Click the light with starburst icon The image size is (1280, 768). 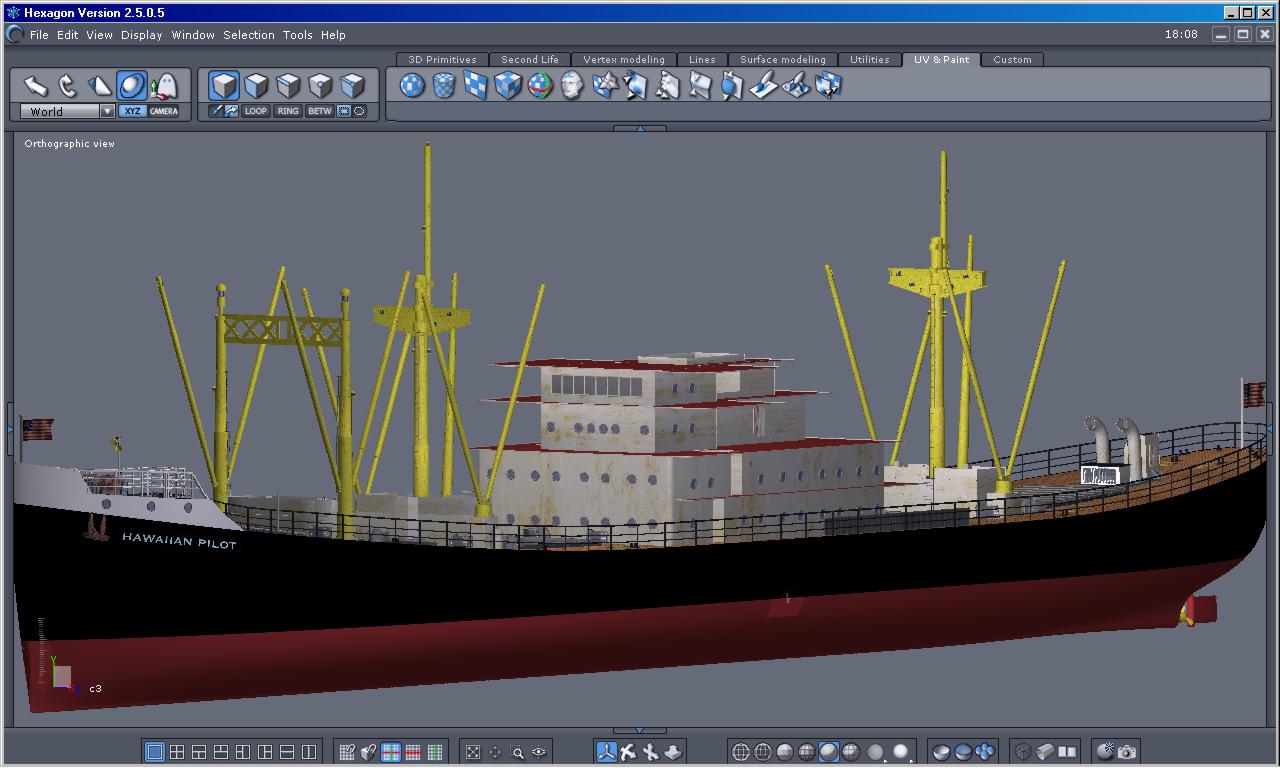[x=1105, y=752]
